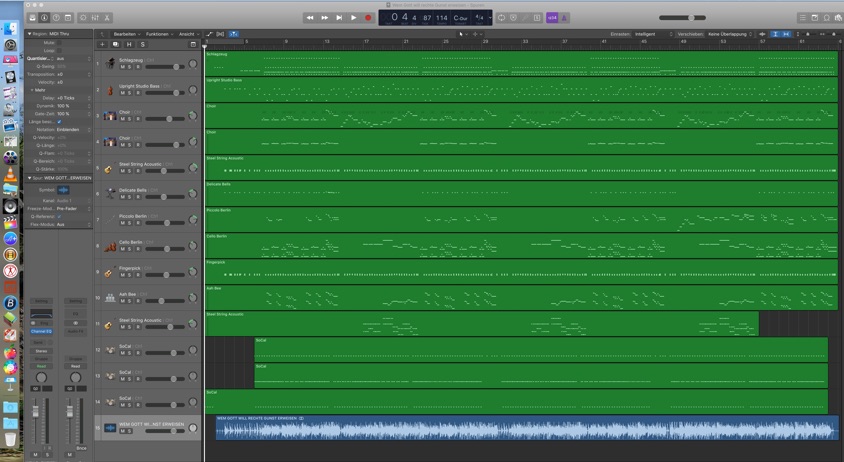
Task: Open the Flex-Modus Aus dropdown
Action: click(x=74, y=224)
